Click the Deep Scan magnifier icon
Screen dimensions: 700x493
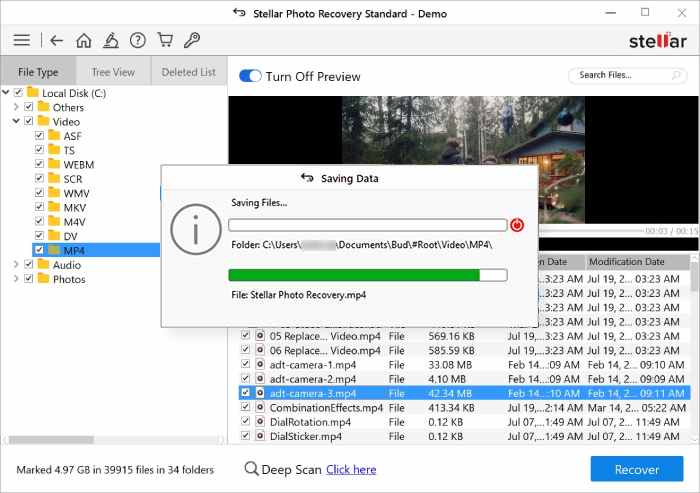click(x=251, y=469)
